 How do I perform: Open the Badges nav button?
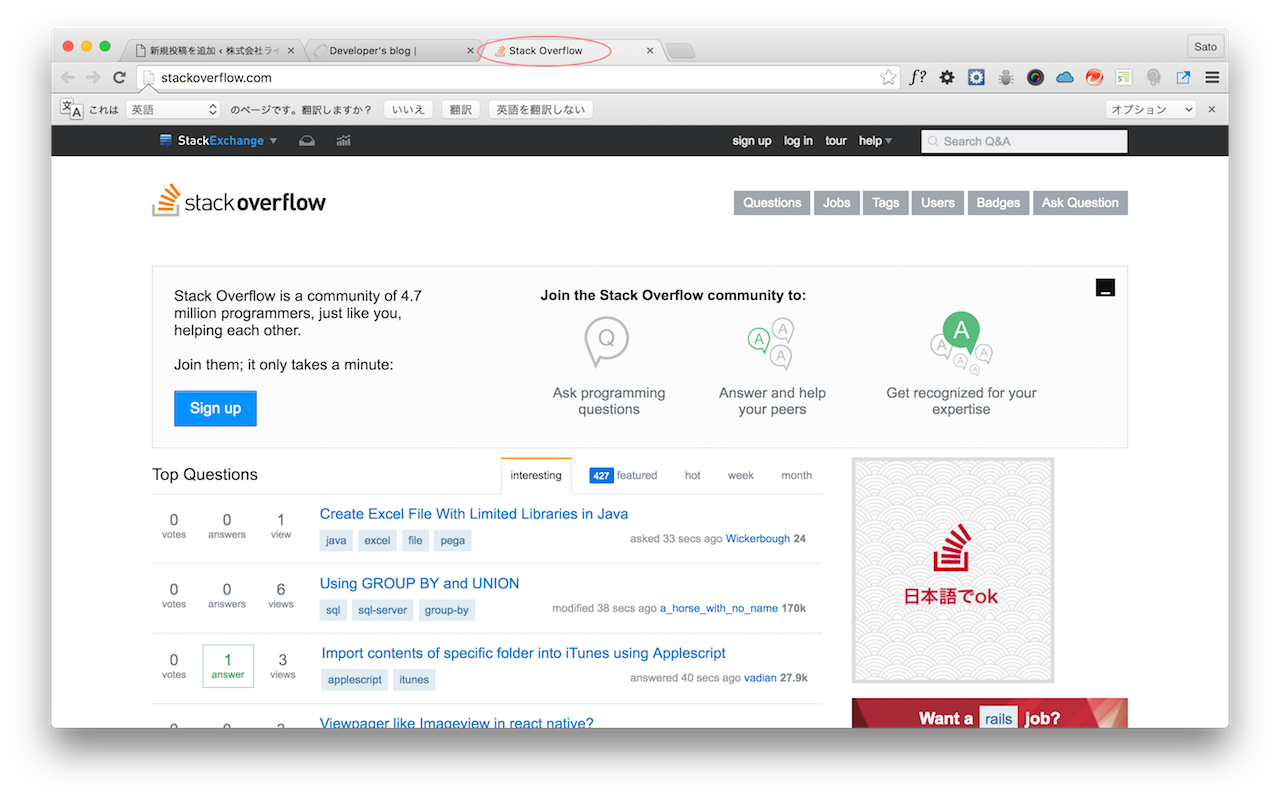click(998, 202)
